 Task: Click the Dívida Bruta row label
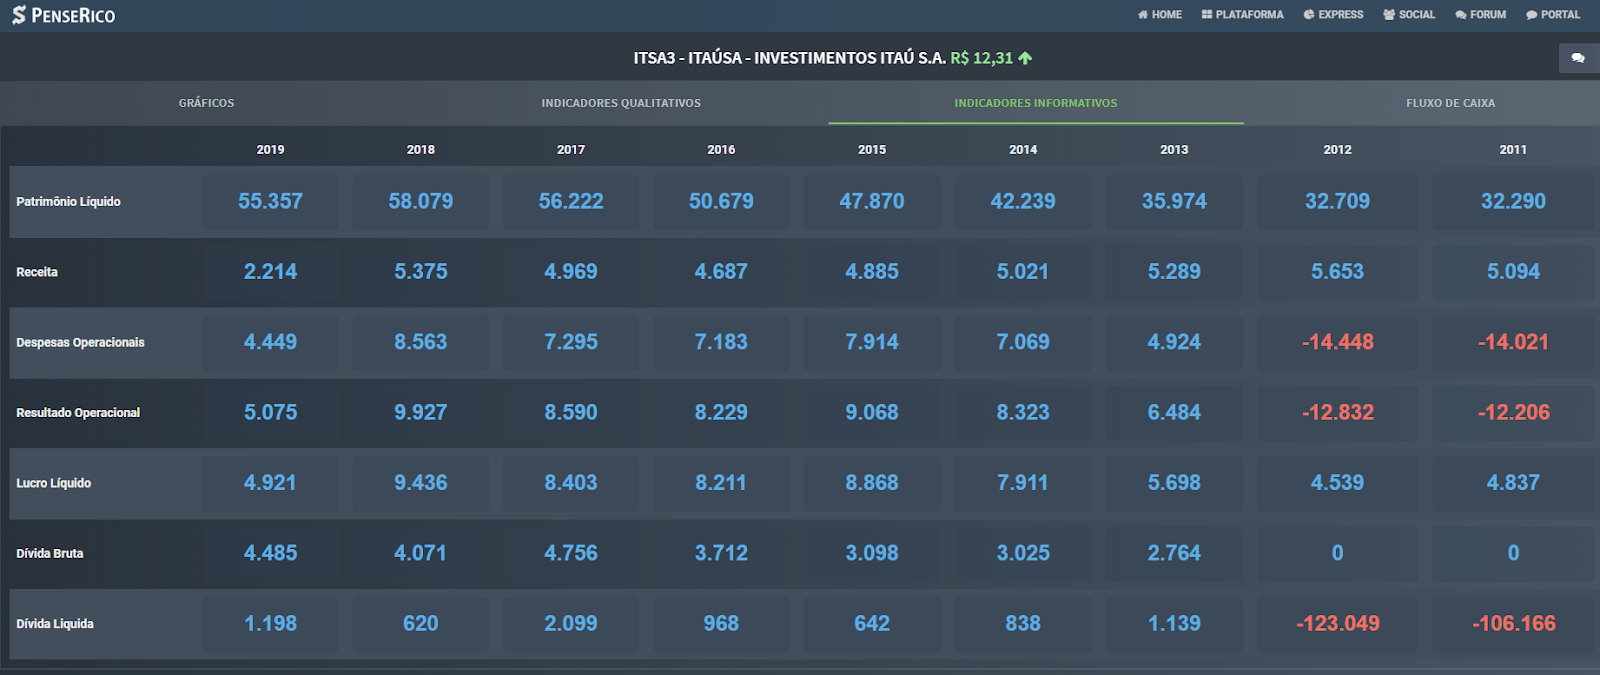point(49,553)
